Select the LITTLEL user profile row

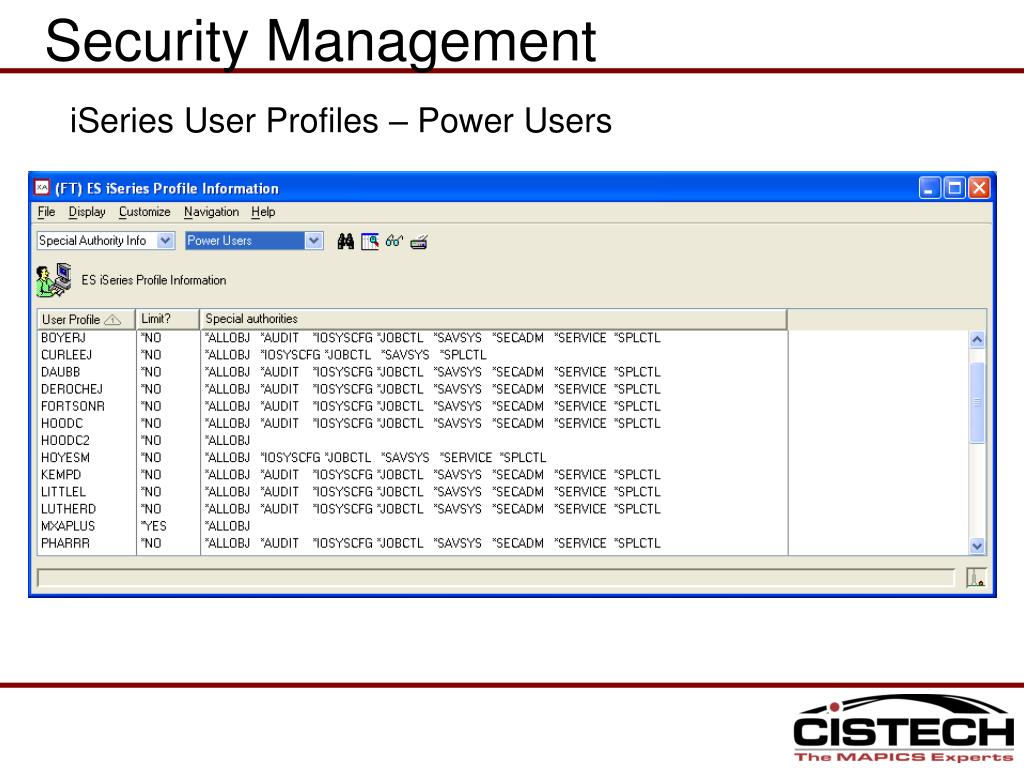pos(413,491)
